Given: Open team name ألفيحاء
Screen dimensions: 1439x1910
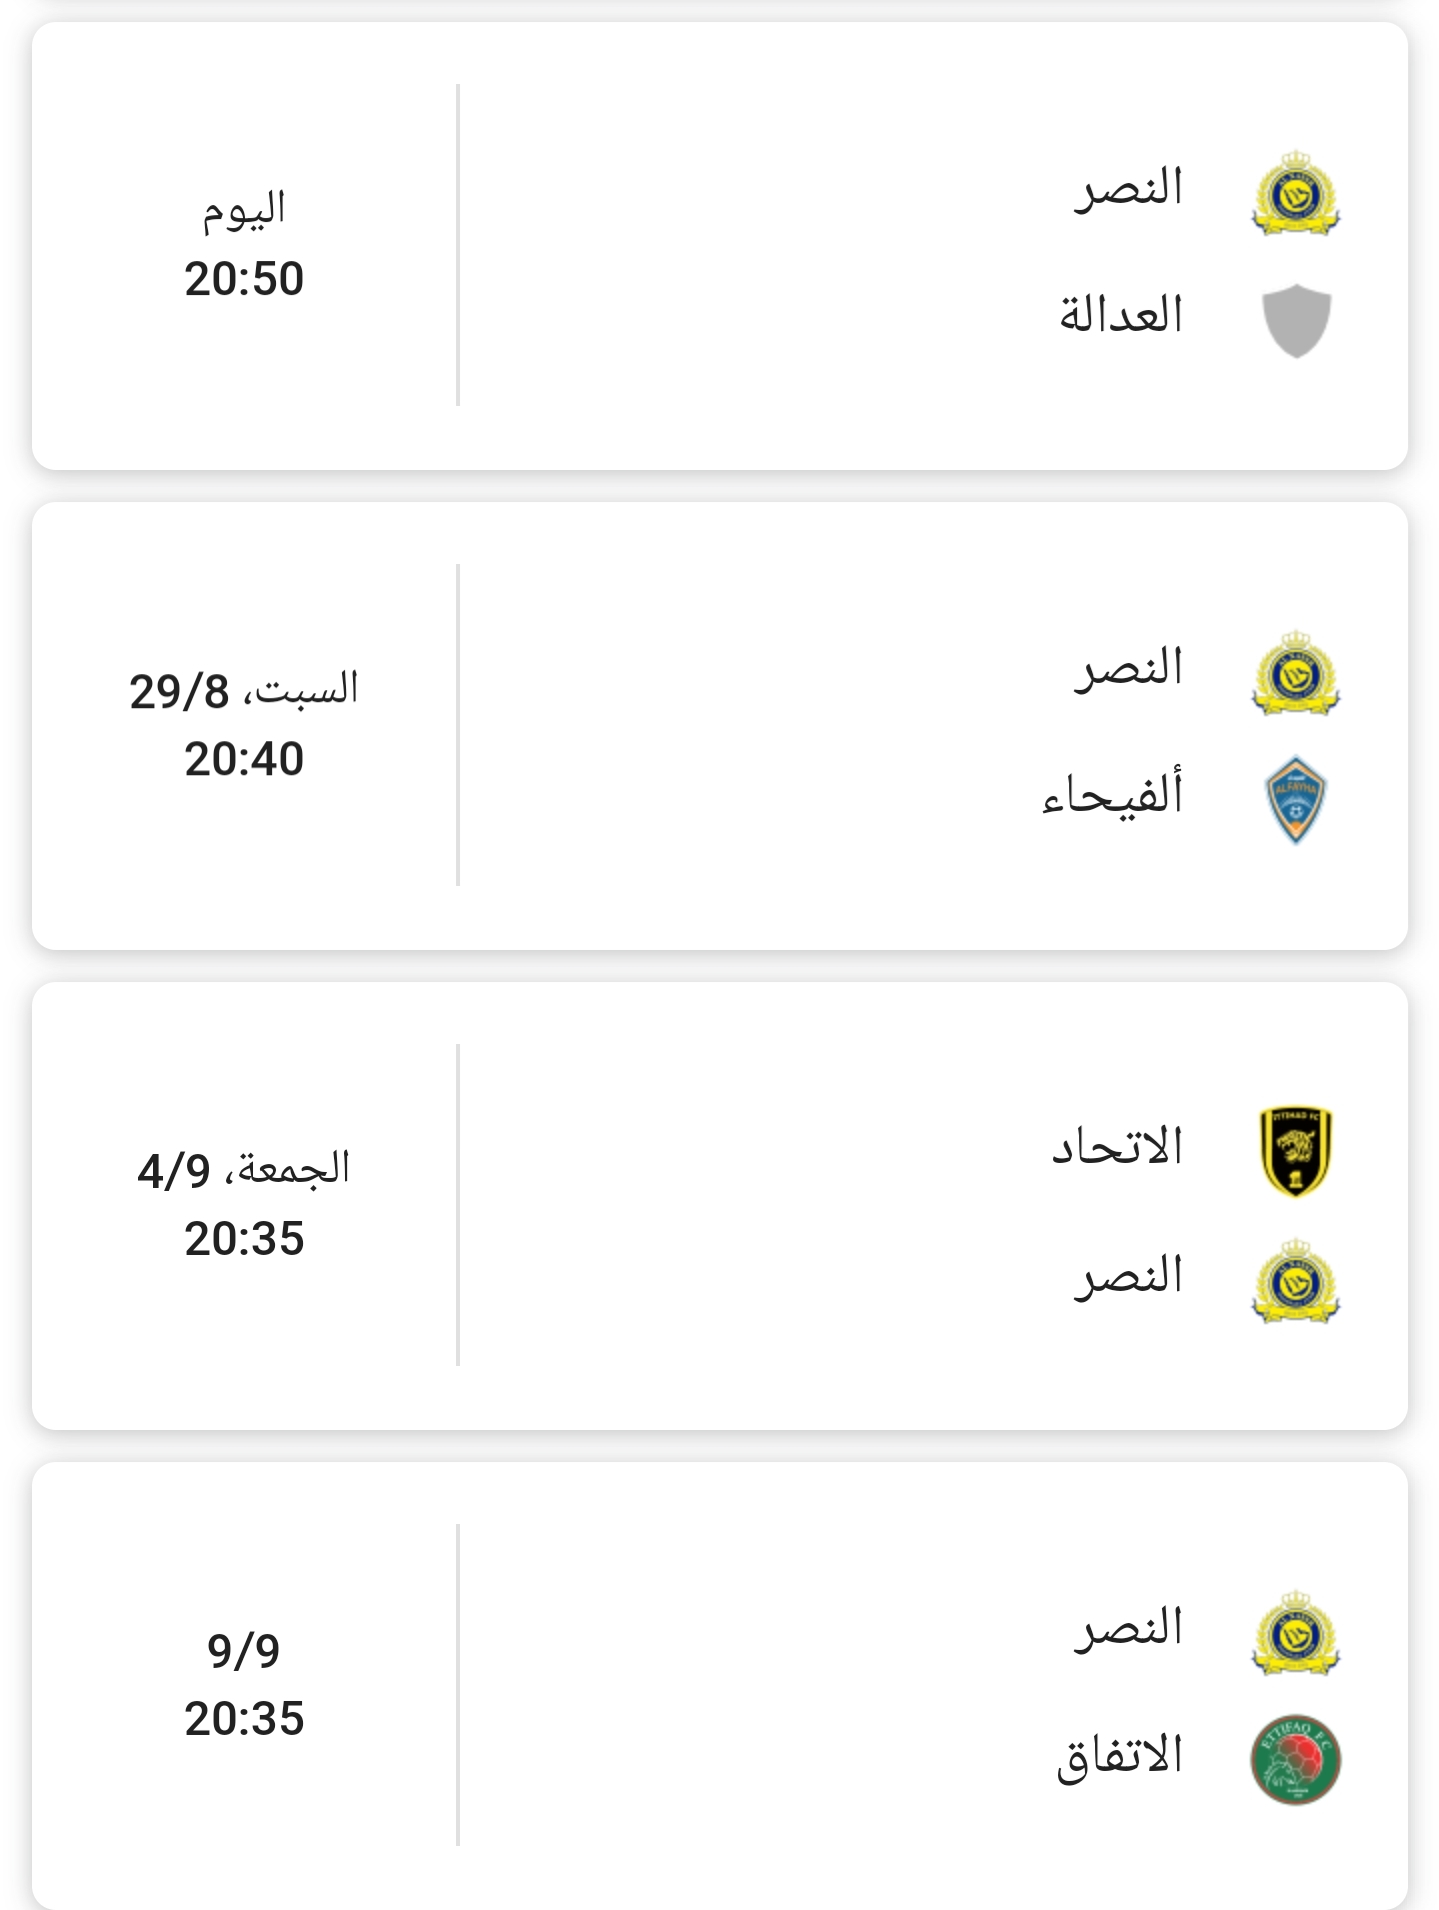Looking at the screenshot, I should [x=1113, y=794].
